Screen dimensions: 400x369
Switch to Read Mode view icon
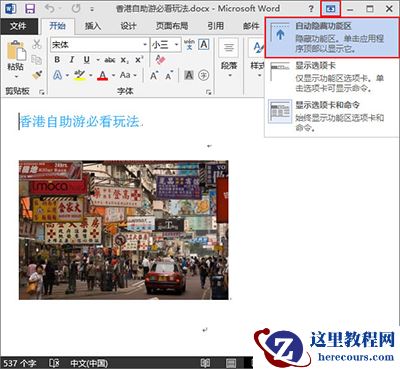[205, 363]
